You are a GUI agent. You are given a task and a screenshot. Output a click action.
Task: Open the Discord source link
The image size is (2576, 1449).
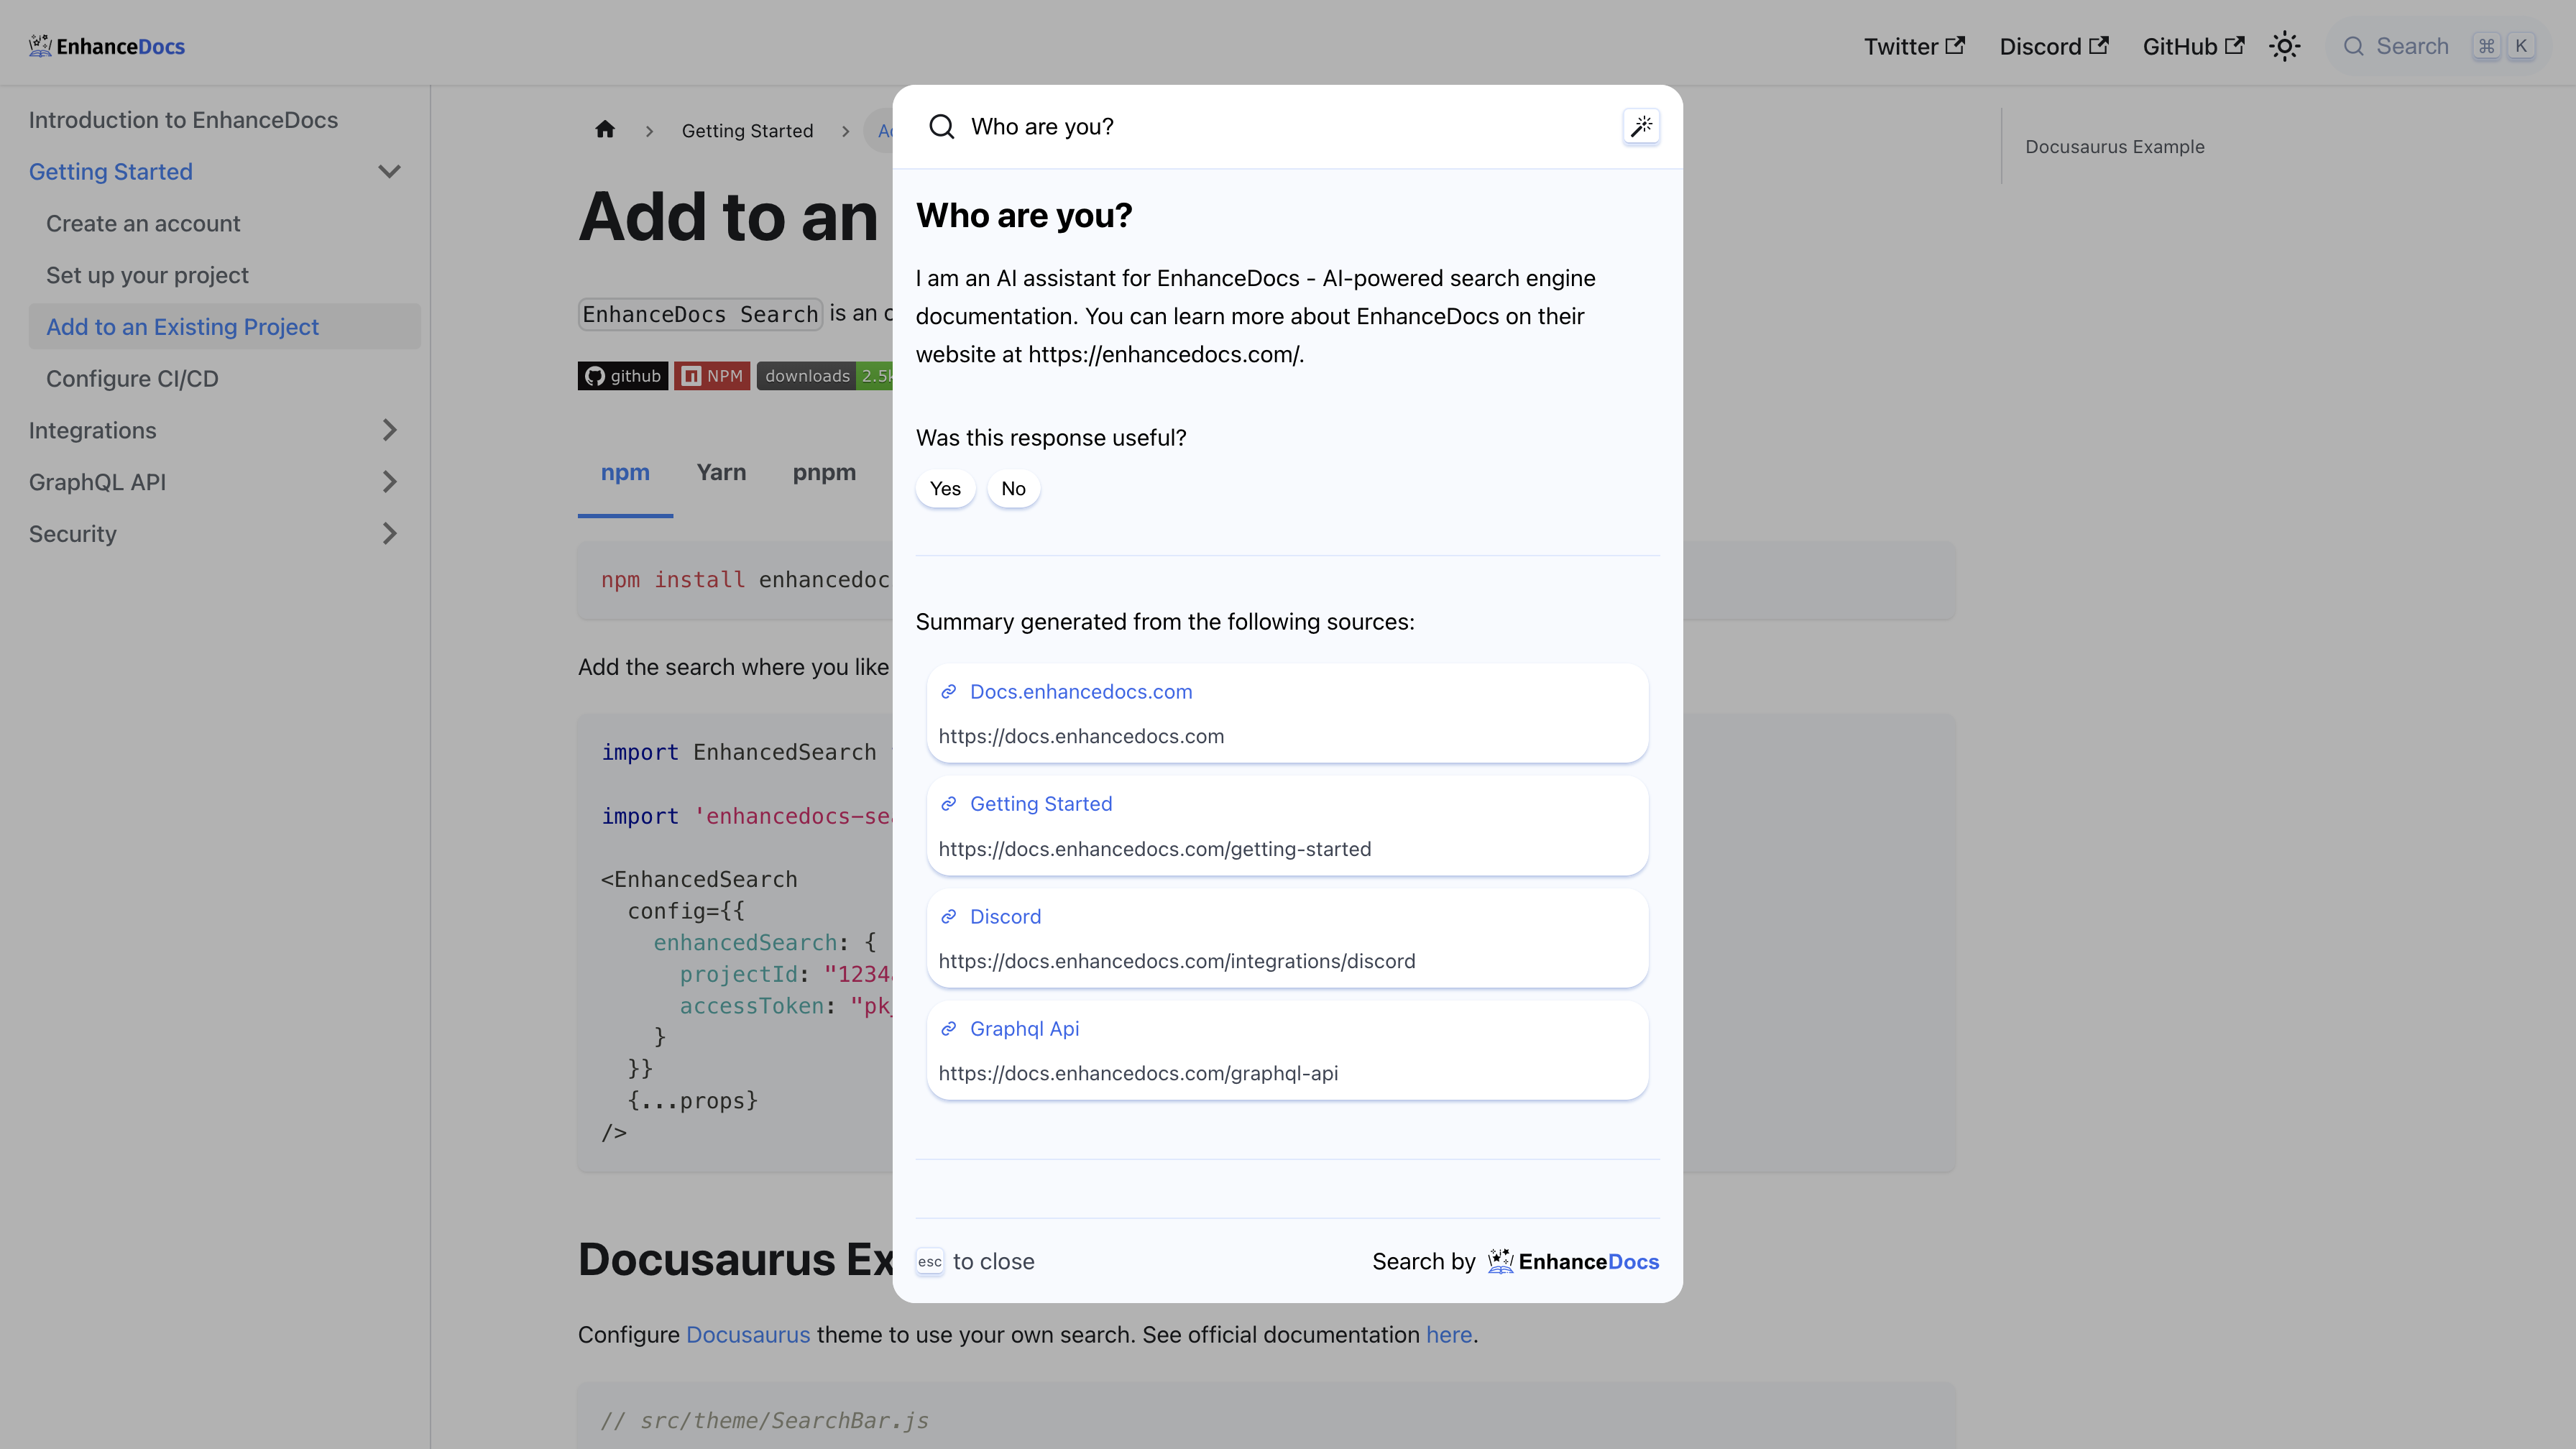(x=1005, y=917)
